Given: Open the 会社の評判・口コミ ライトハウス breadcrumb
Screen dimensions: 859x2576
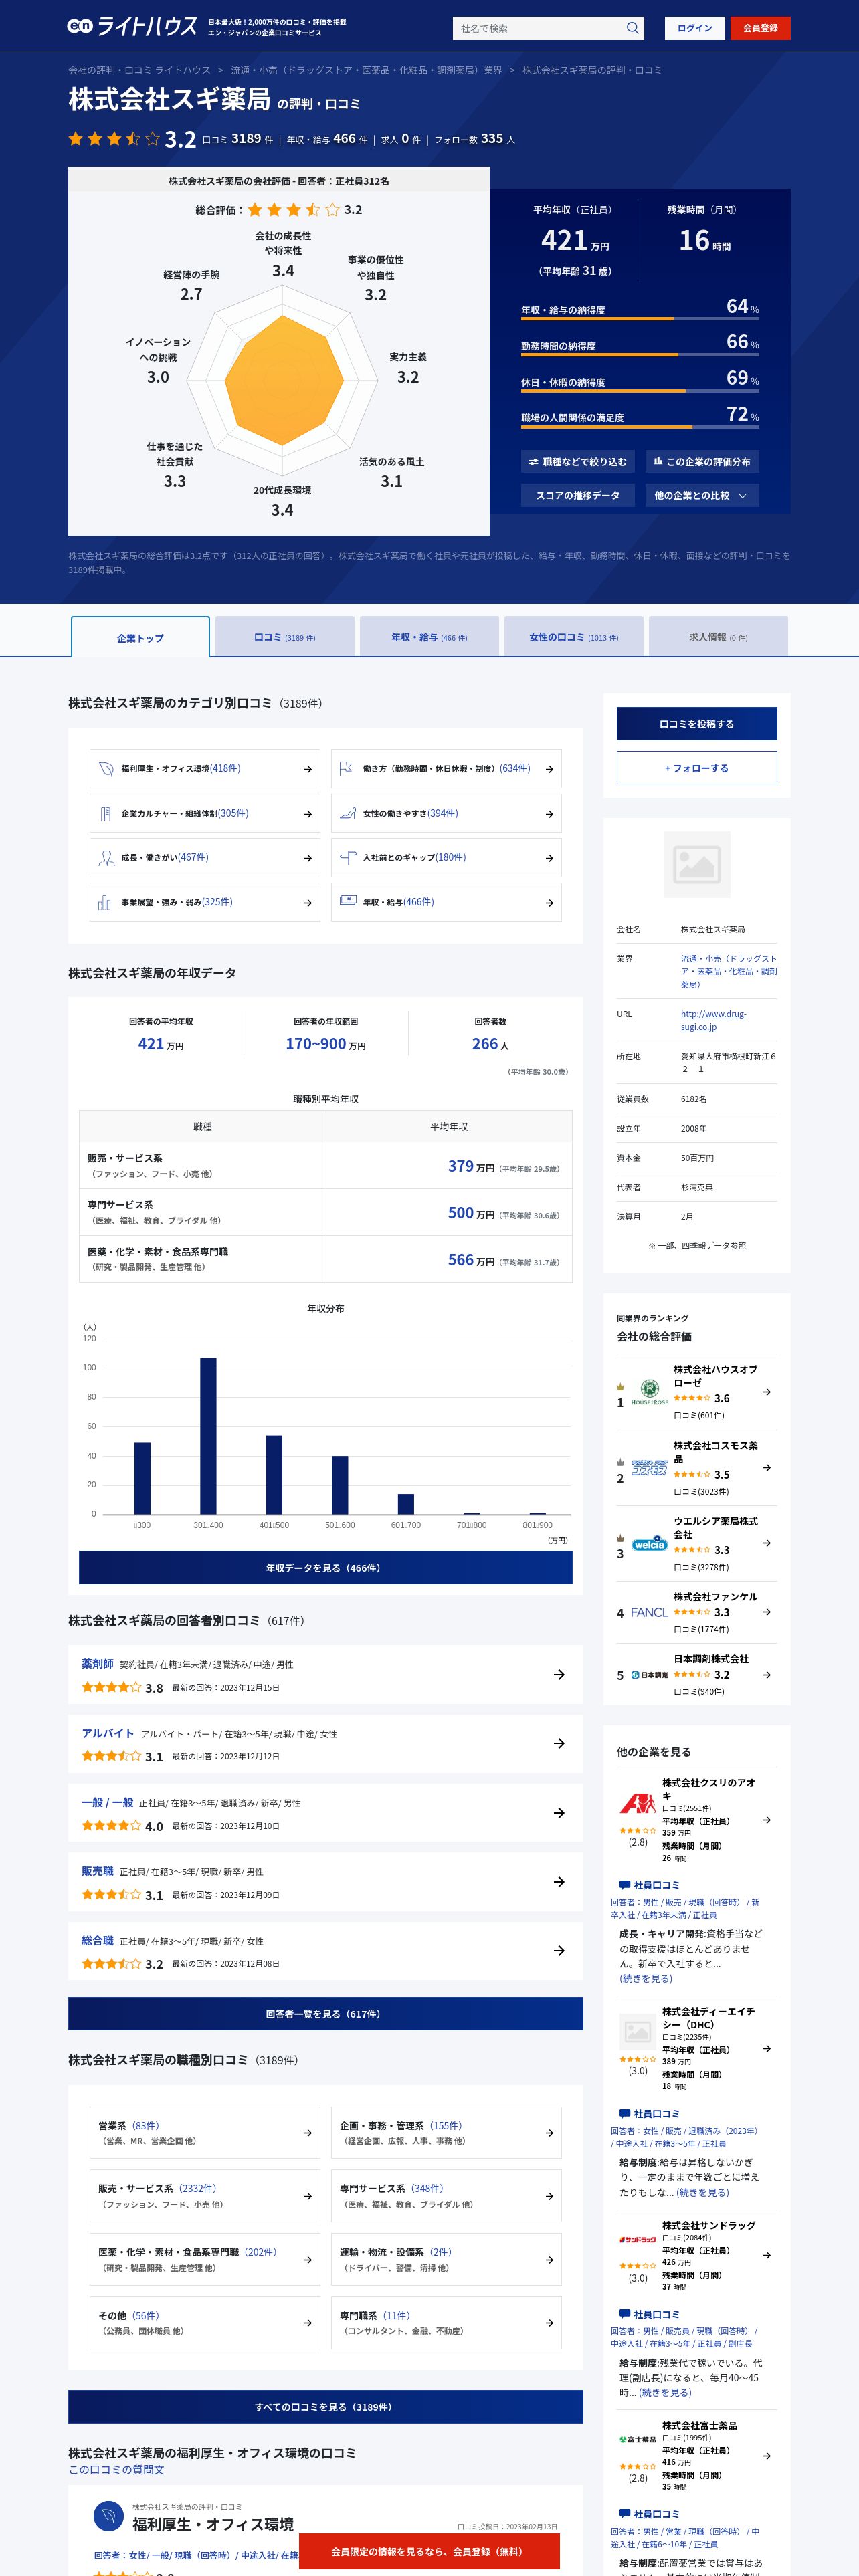Looking at the screenshot, I should coord(139,70).
